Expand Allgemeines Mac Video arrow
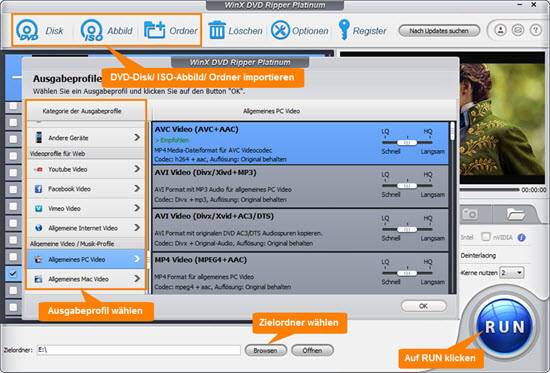 137,279
